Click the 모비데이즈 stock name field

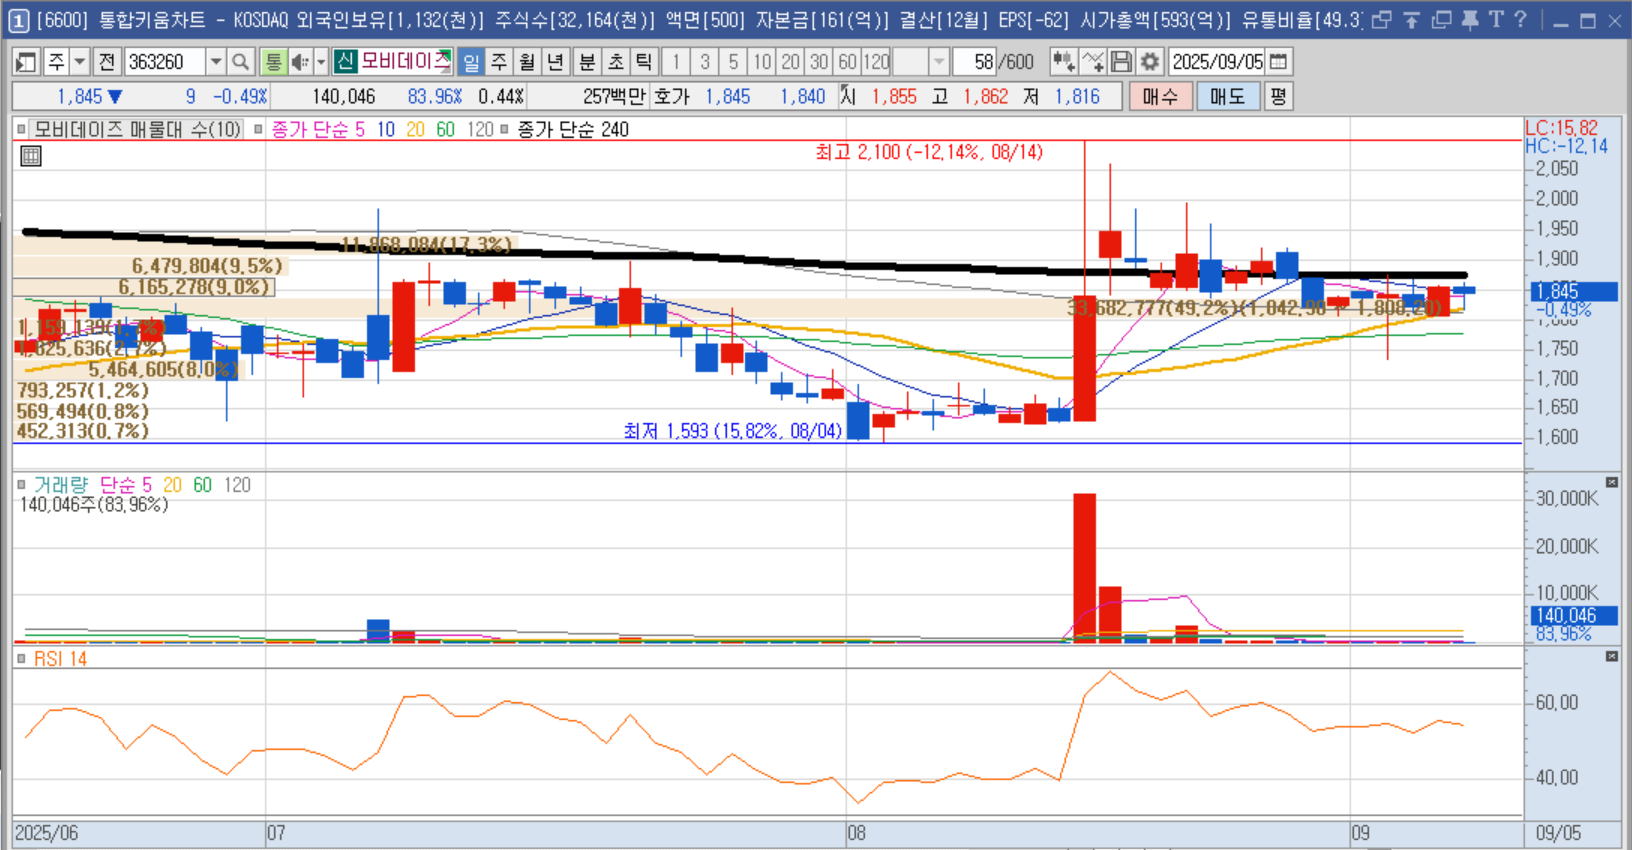[x=404, y=62]
